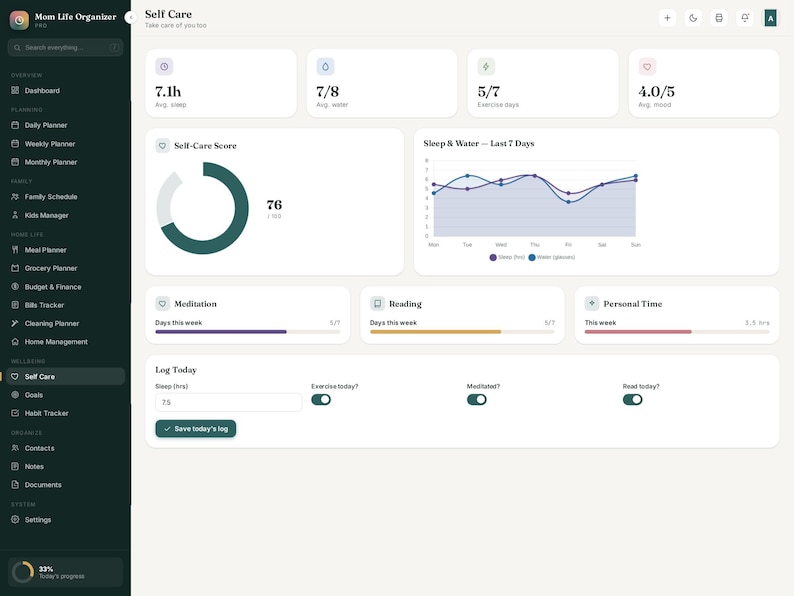794x596 pixels.
Task: Click the Self Care heart sidebar icon
Action: tap(15, 376)
